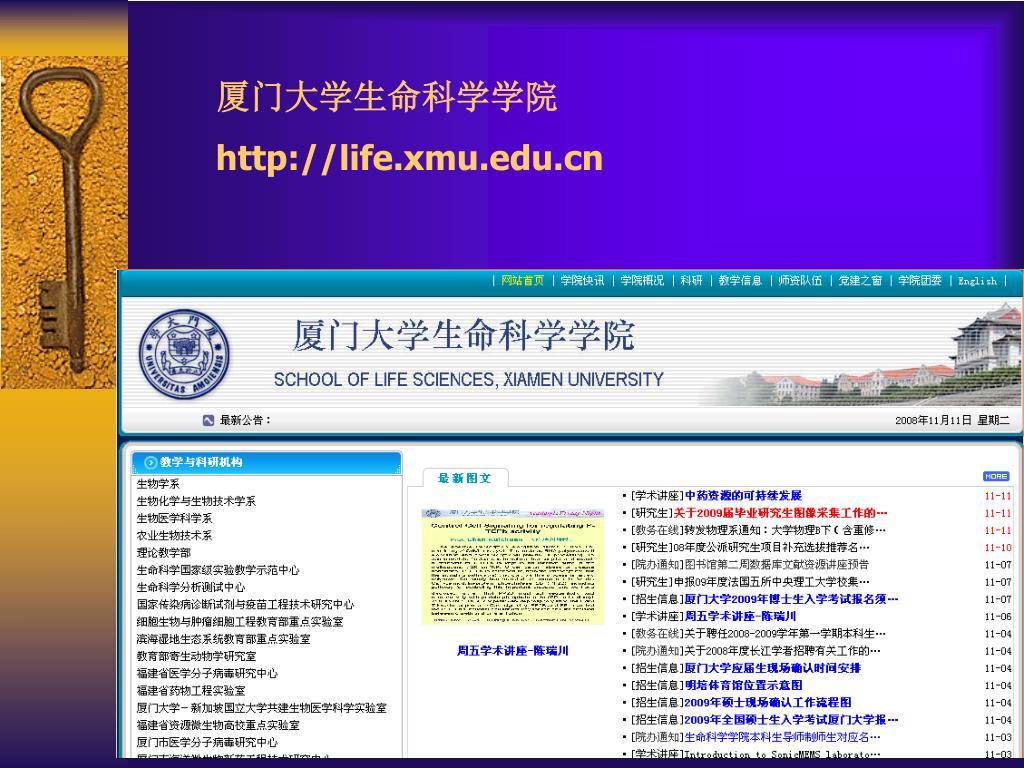Open 农业生物技术系 in the sidebar
1024x768 pixels.
(174, 536)
